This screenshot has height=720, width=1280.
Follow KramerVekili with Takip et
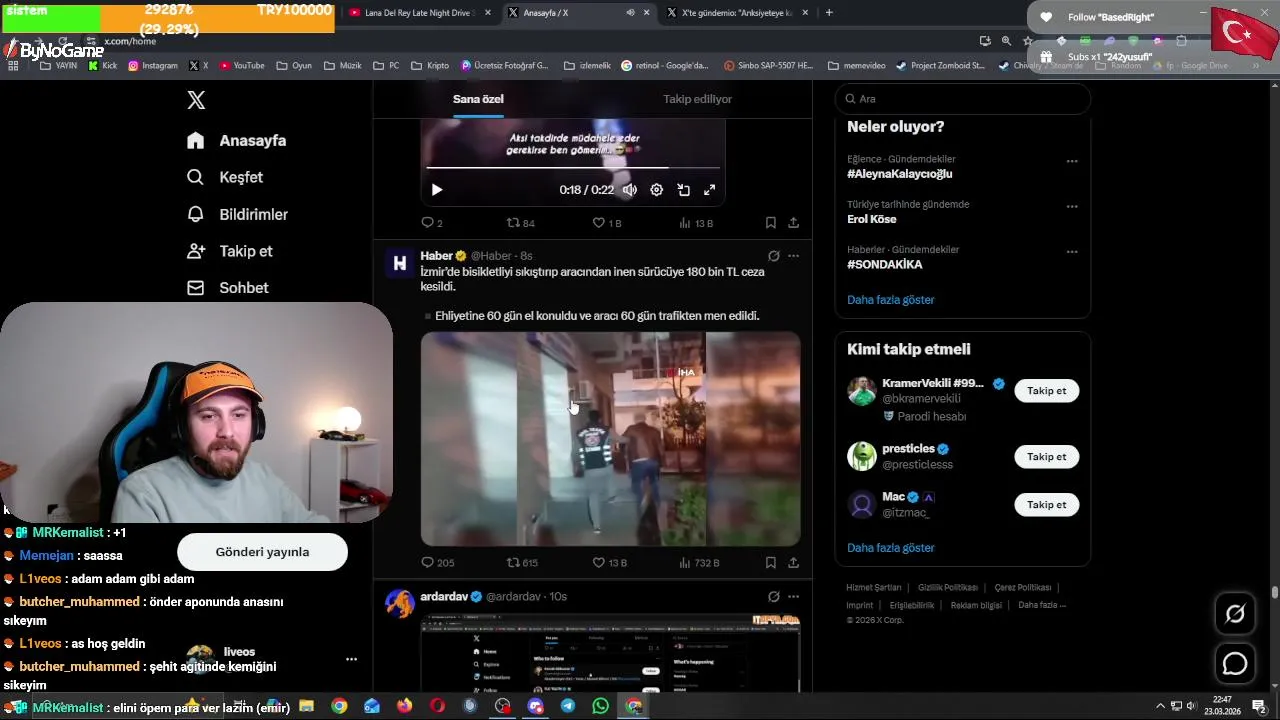(1046, 391)
